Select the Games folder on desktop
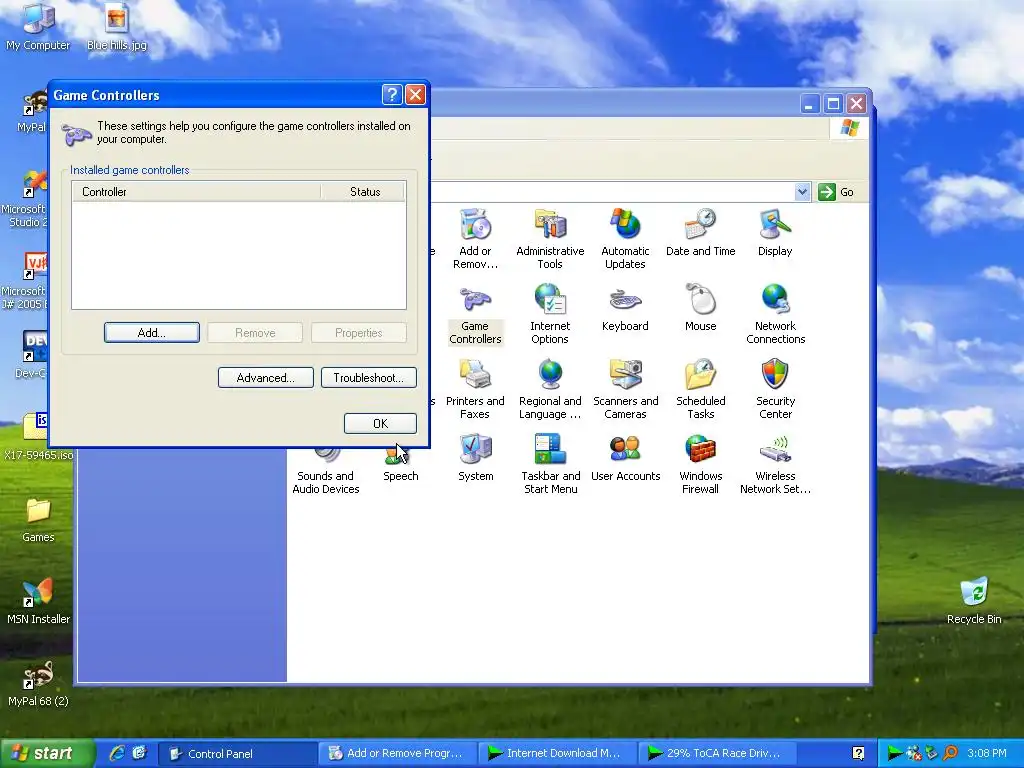Screen dimensions: 1024x768 tap(38, 520)
